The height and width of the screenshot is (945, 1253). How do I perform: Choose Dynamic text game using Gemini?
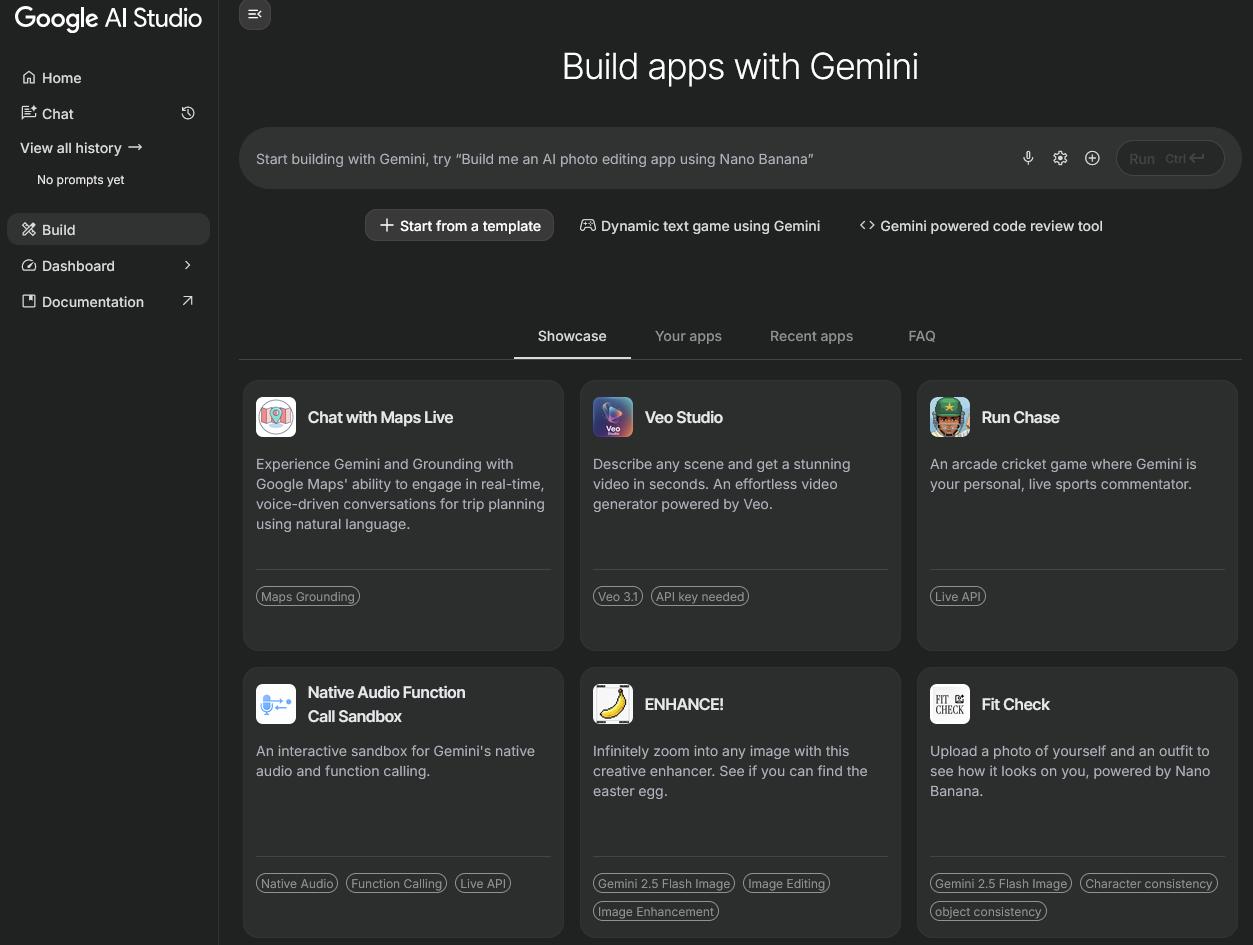700,226
